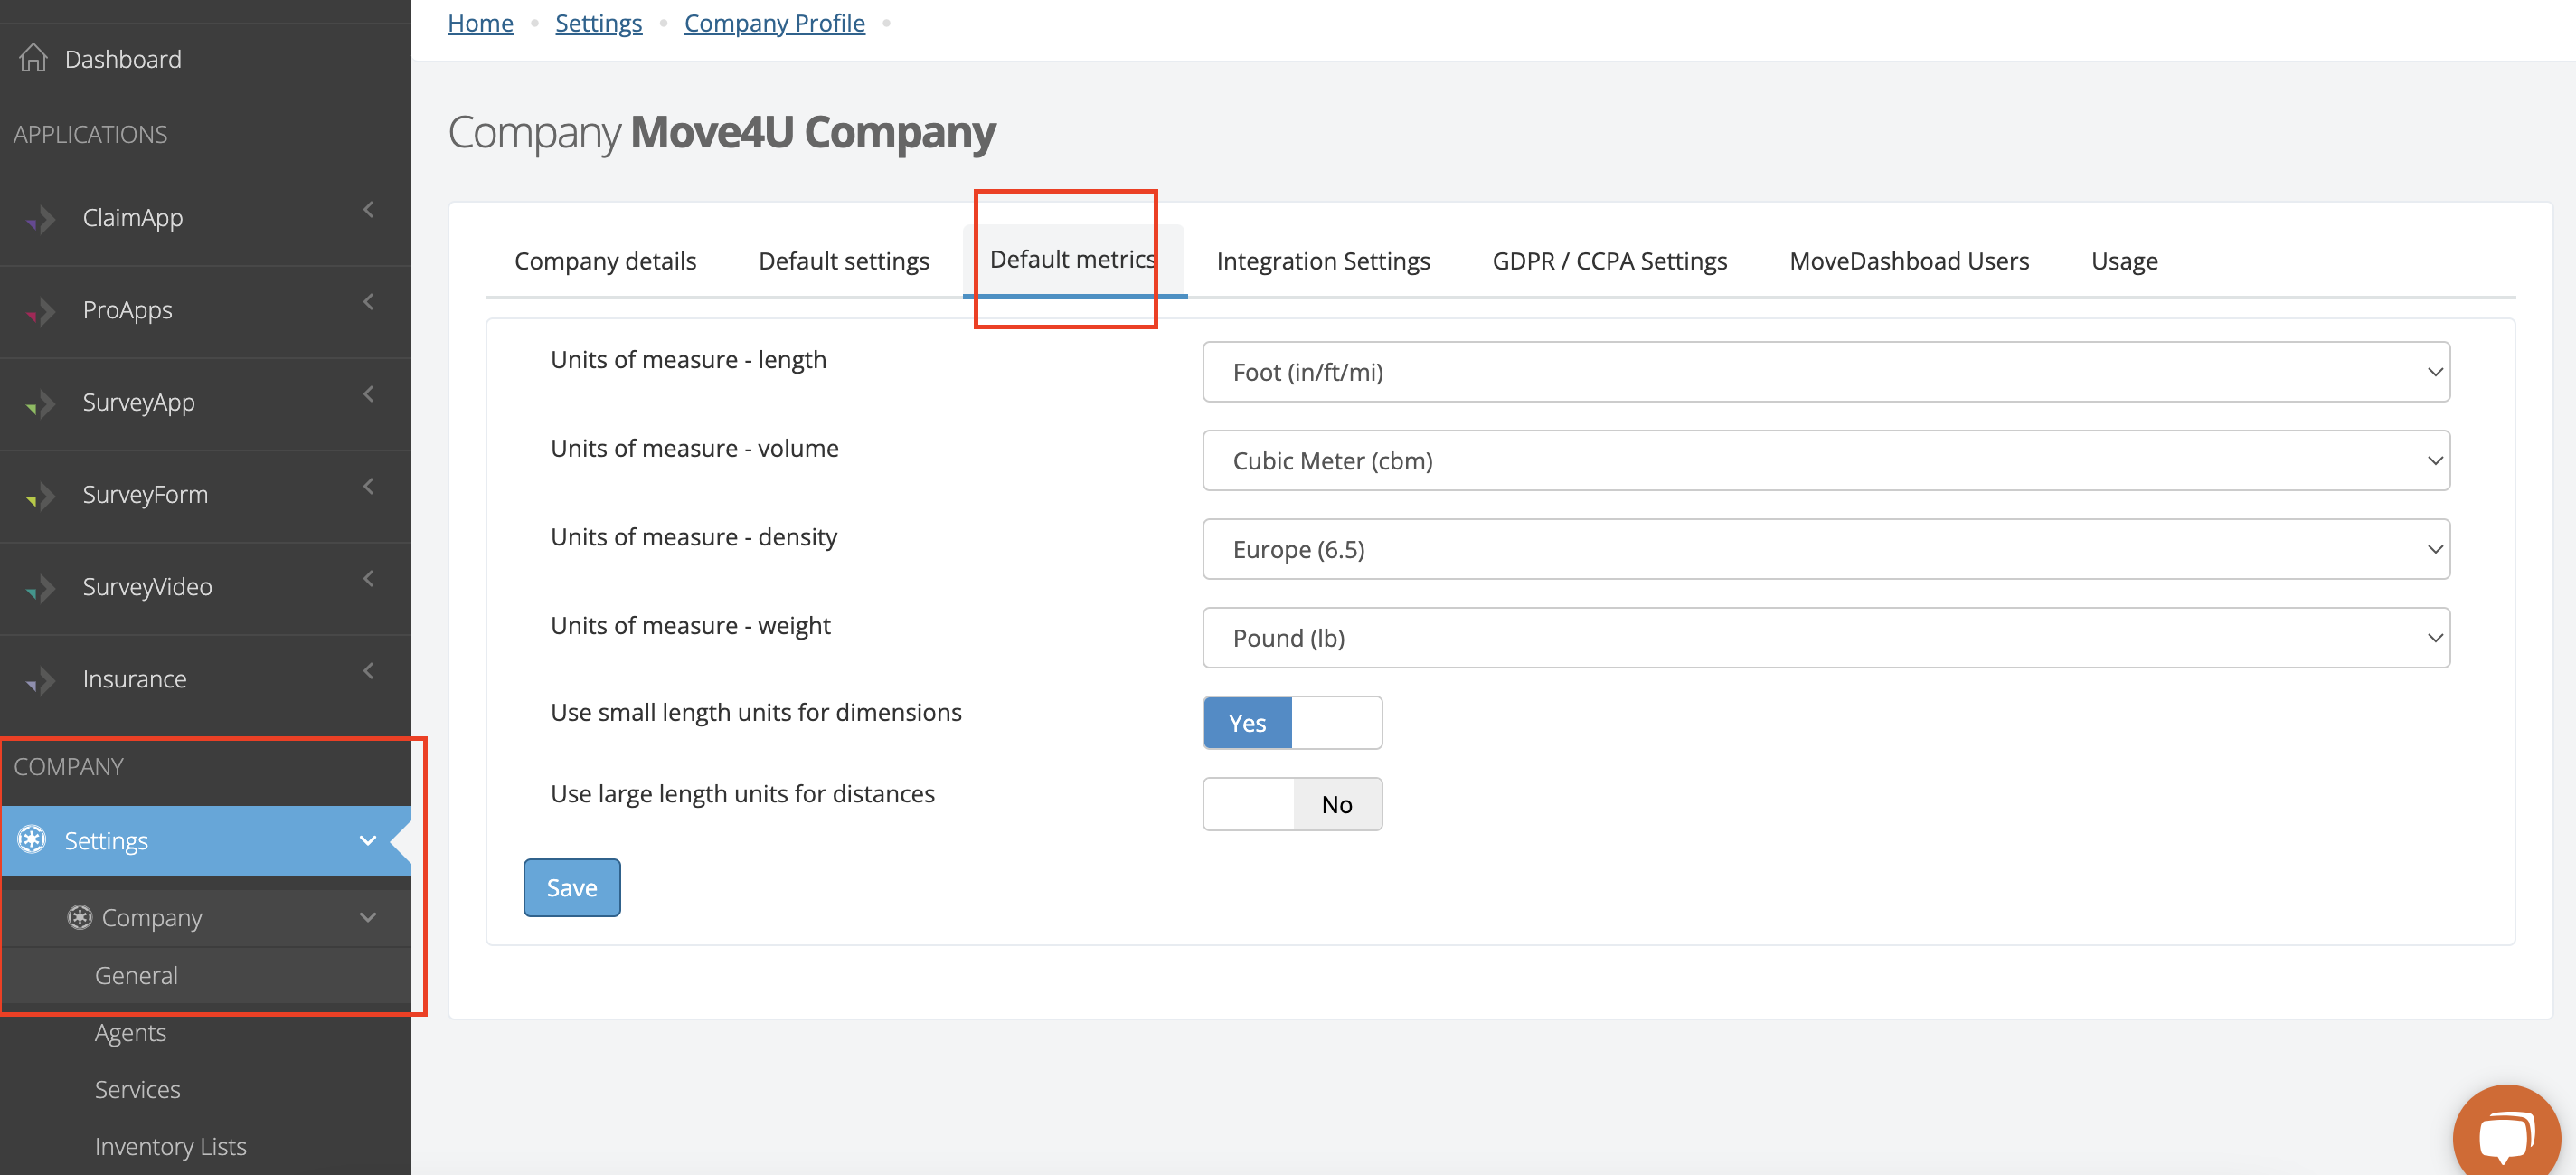
Task: Switch to Company details tab
Action: point(605,261)
